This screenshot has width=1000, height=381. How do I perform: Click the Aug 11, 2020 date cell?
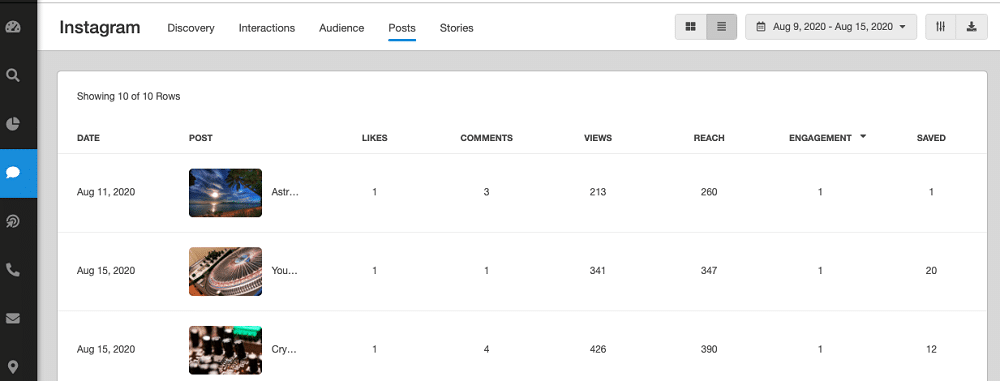[106, 192]
